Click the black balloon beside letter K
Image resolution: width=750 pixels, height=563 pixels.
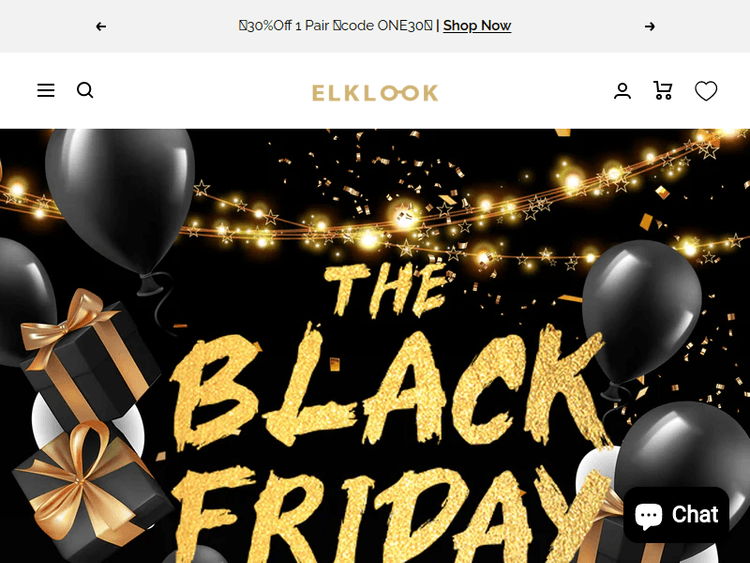(641, 311)
